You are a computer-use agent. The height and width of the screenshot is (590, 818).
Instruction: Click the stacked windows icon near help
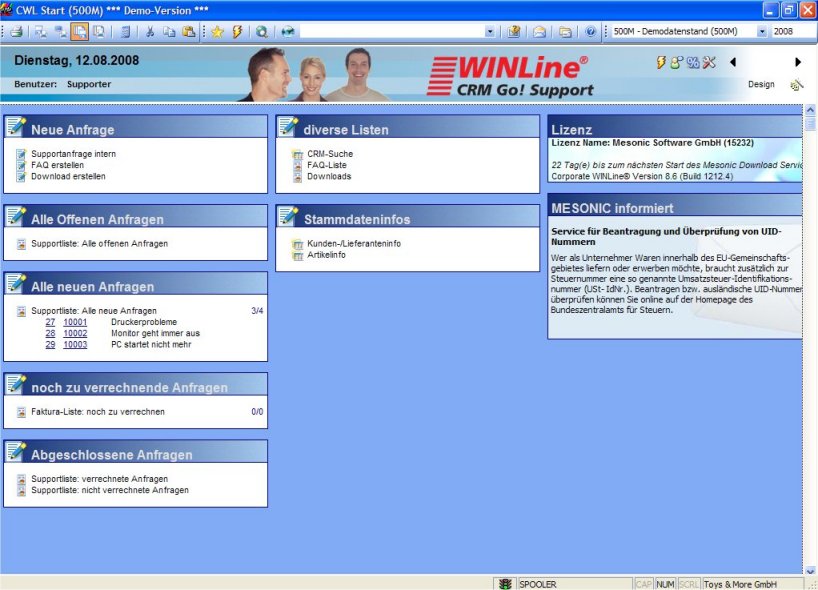click(565, 32)
